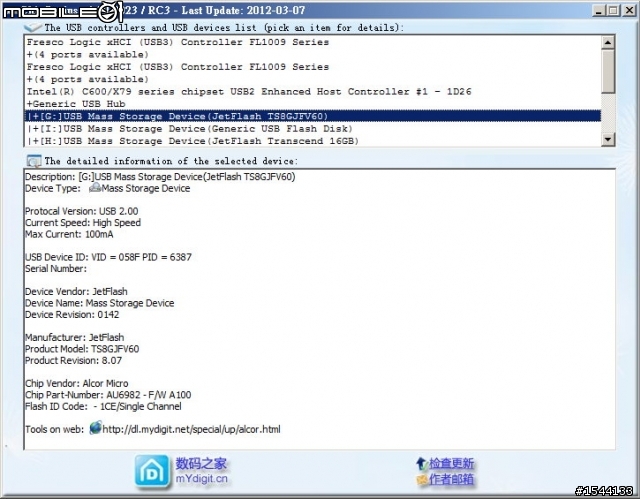
Task: Click the device list scrollbar thumb
Action: 608,72
